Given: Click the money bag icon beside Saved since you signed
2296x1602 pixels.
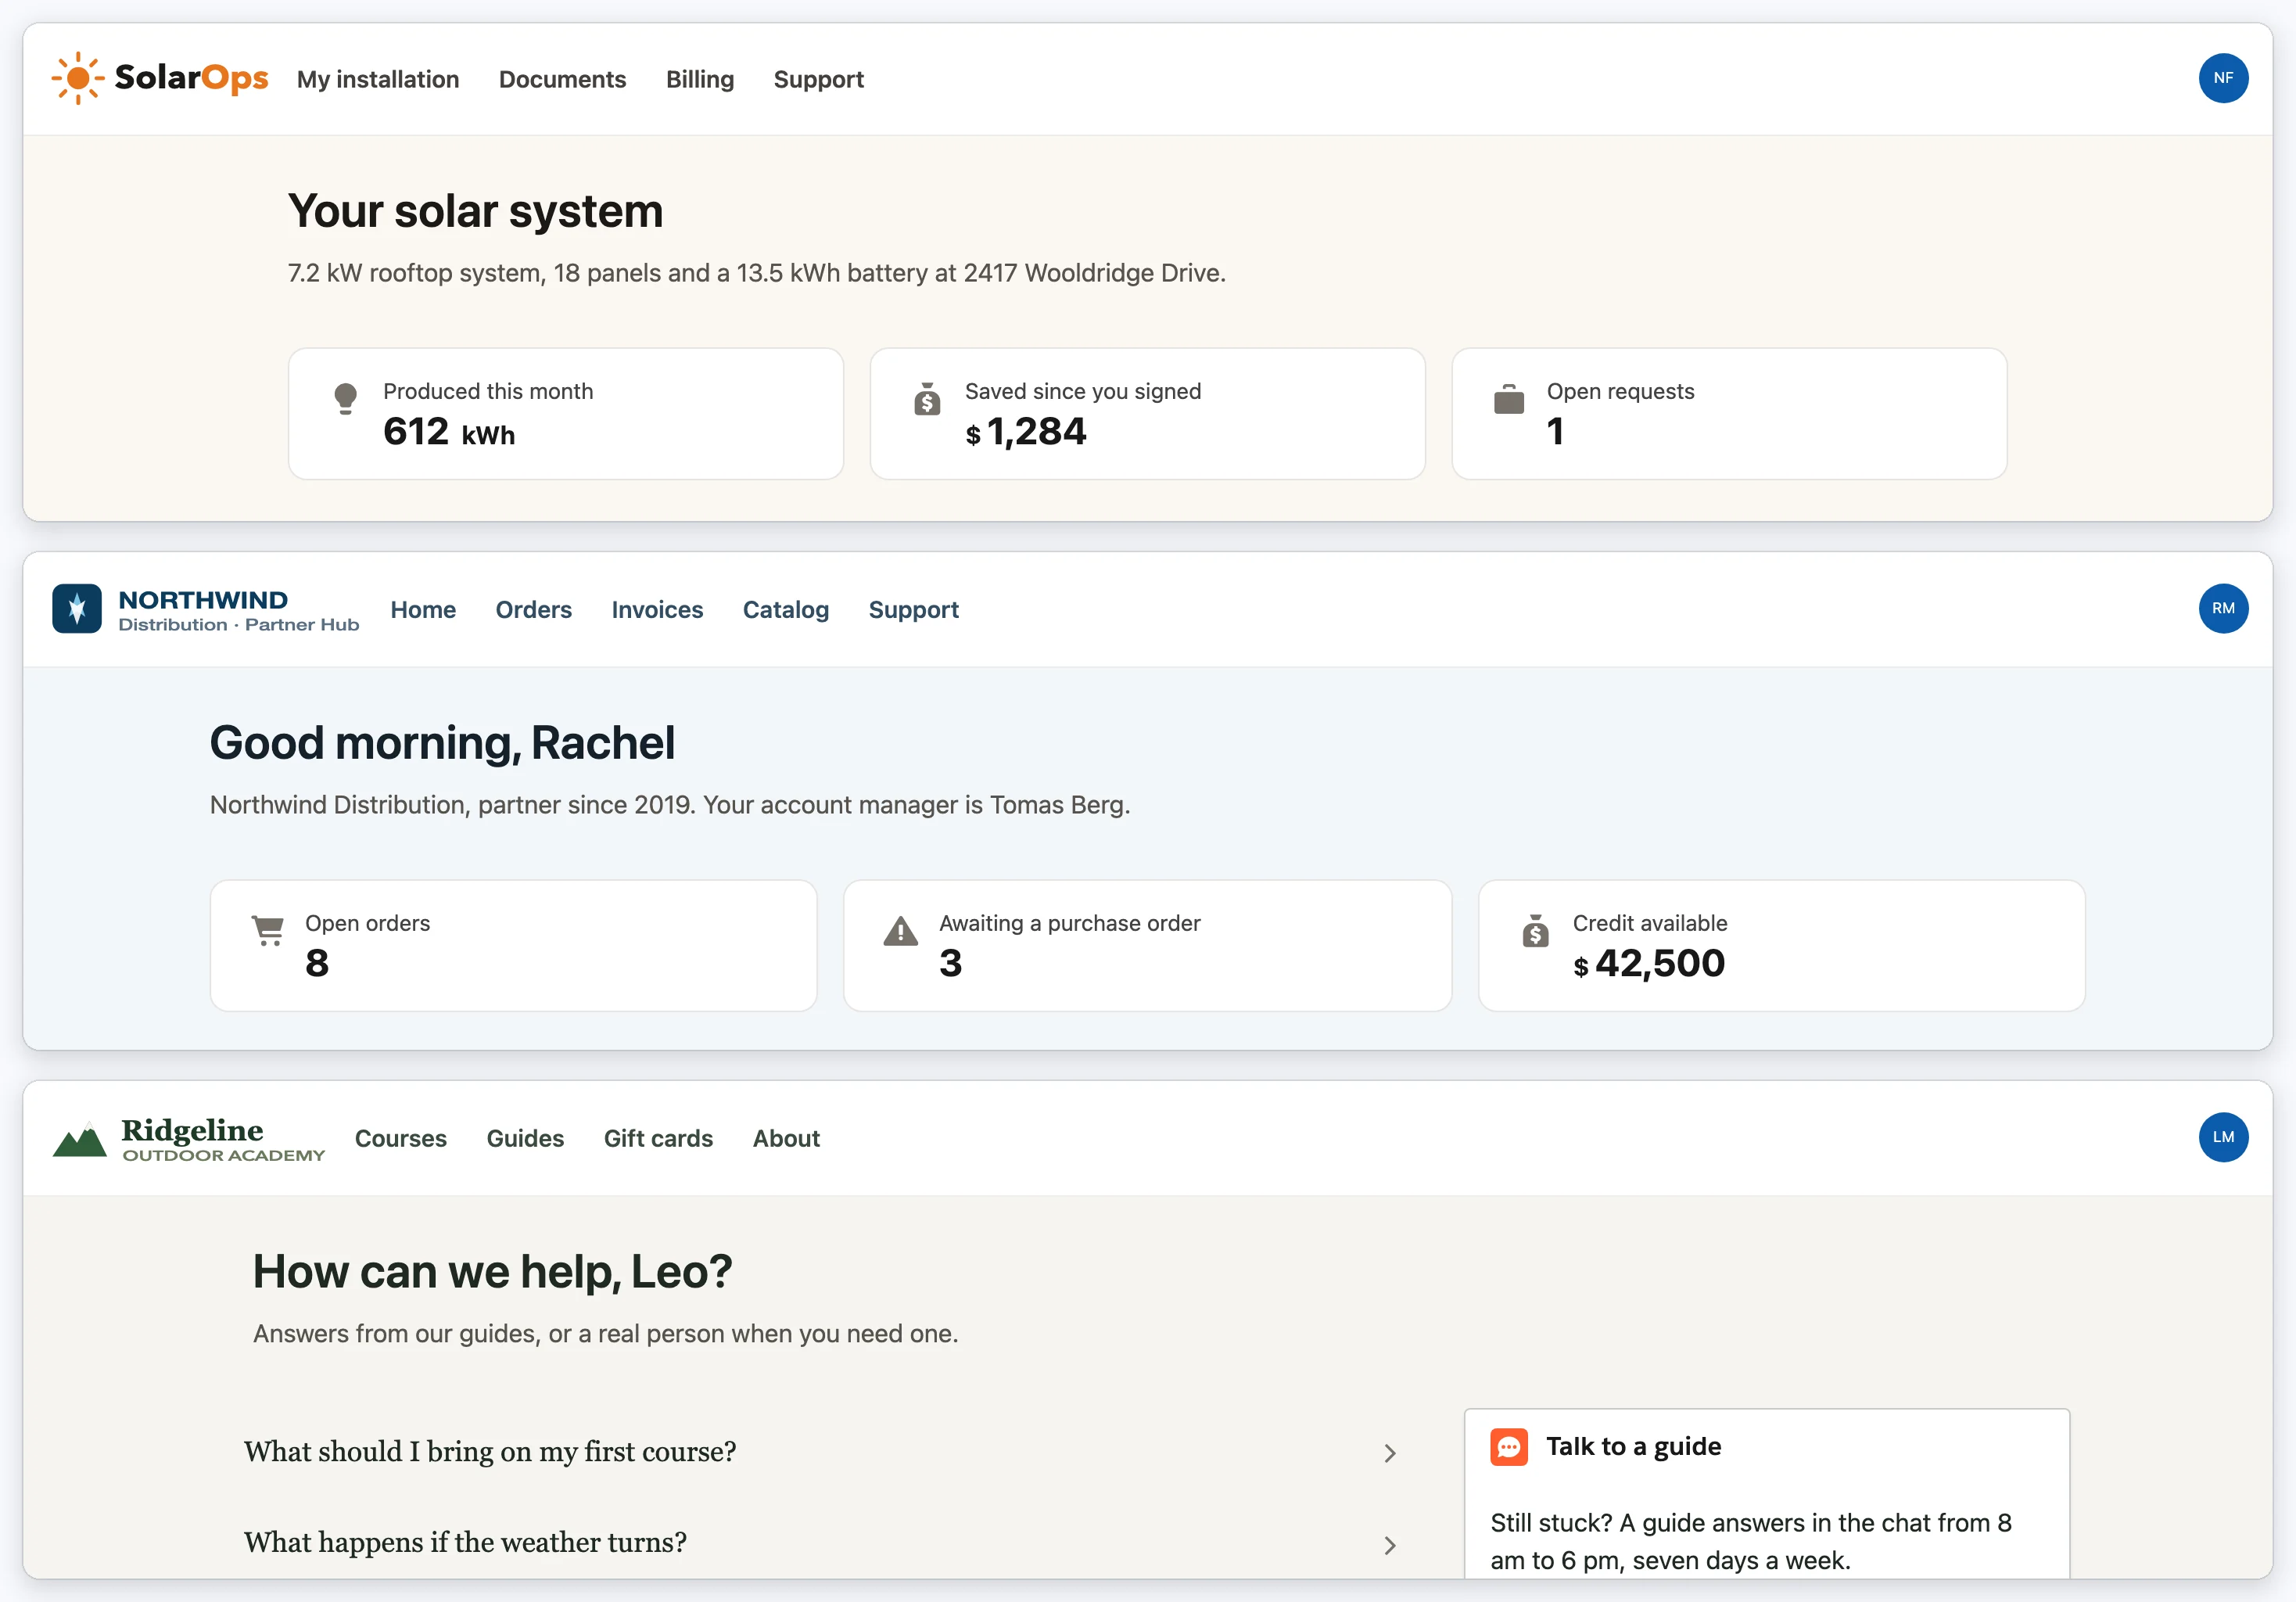Looking at the screenshot, I should [x=927, y=398].
